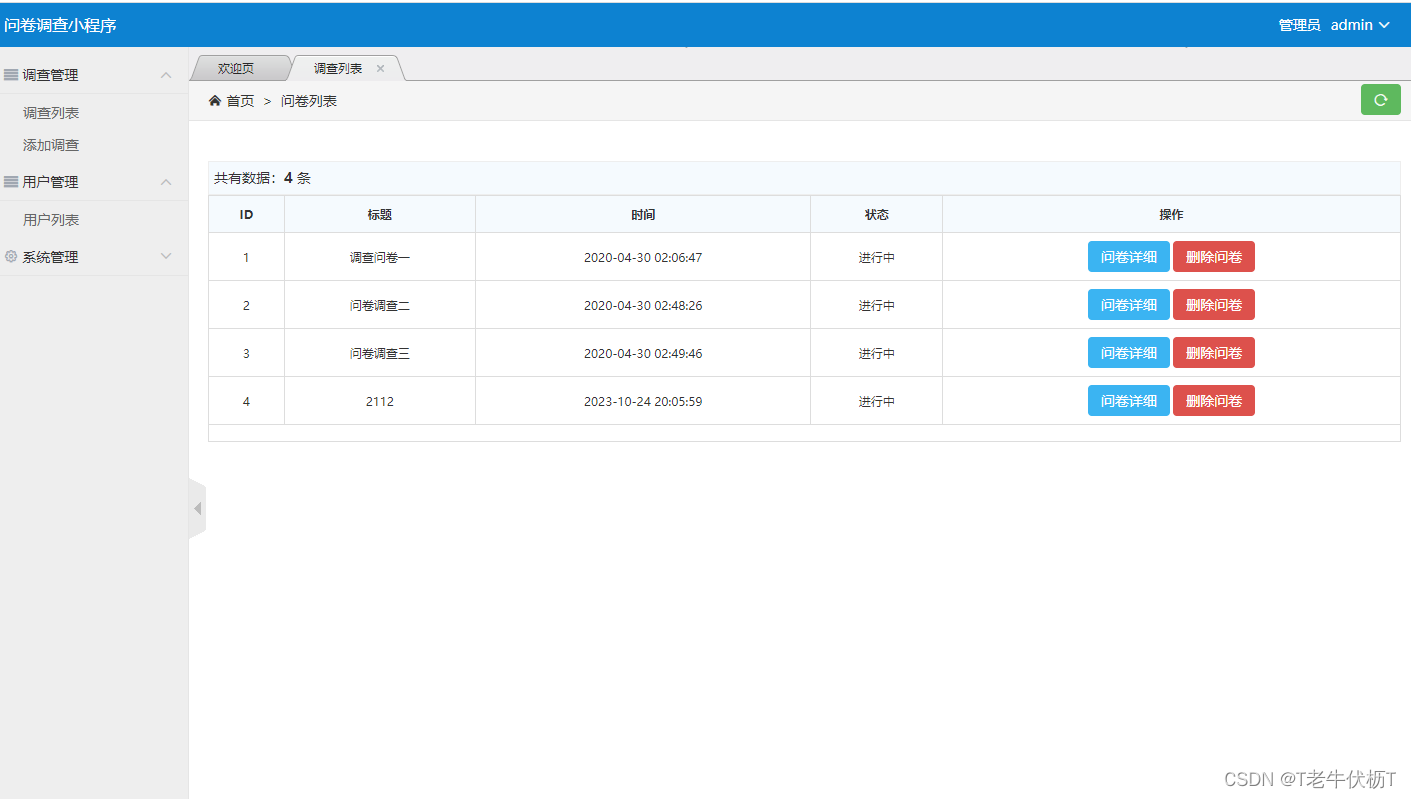The width and height of the screenshot is (1411, 799).
Task: Collapse the 调查管理 menu chevron
Action: [x=166, y=75]
